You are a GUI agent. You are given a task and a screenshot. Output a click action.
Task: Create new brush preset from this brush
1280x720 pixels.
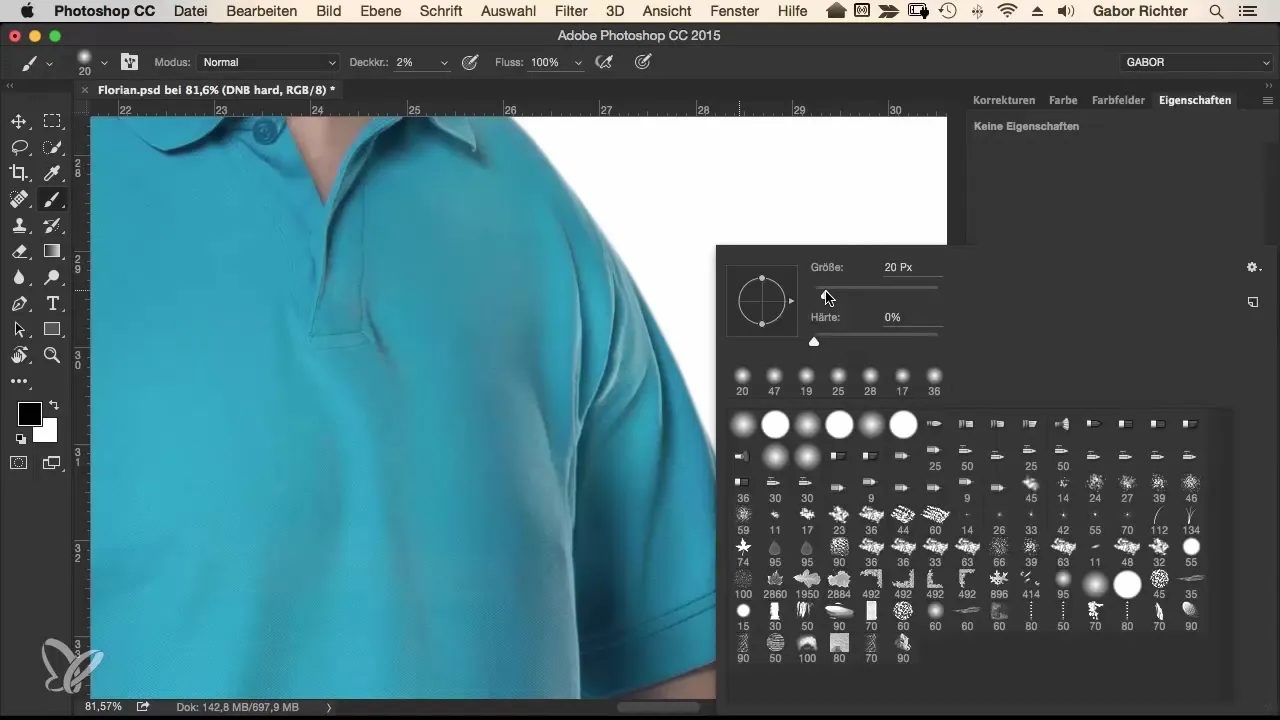1253,301
